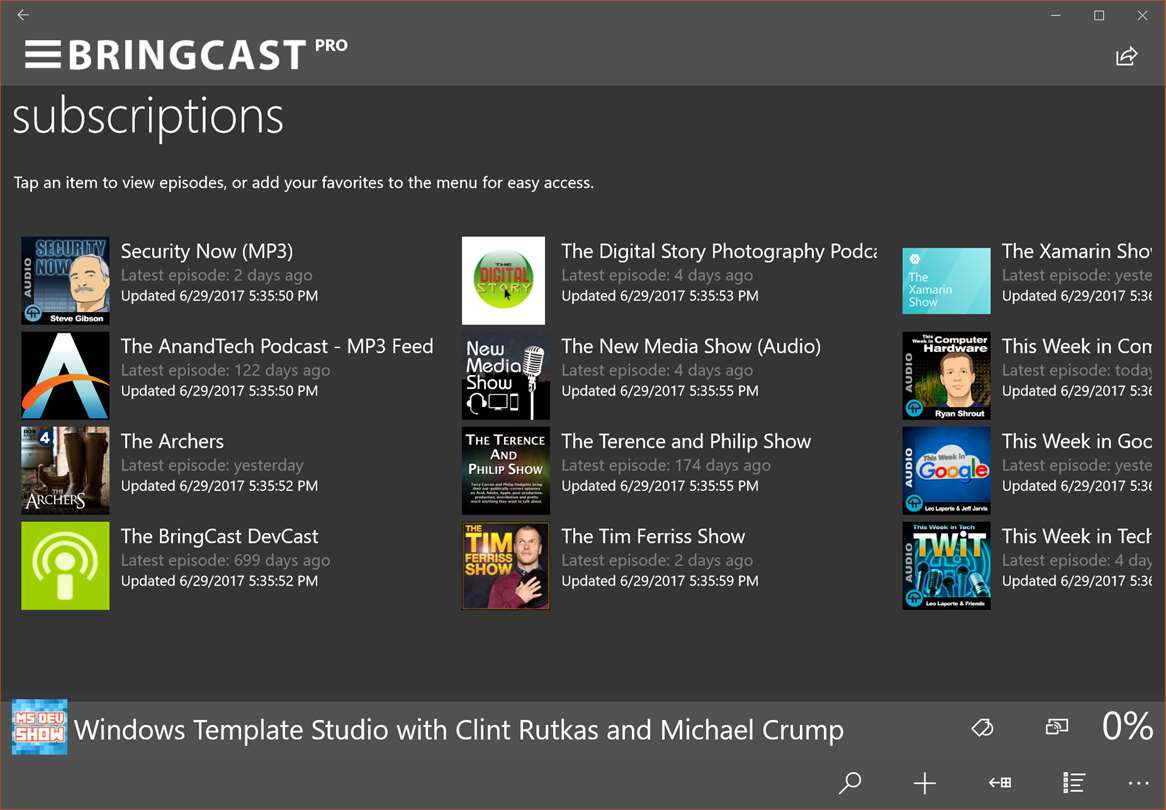The image size is (1166, 810).
Task: Click the tag icon in player bar
Action: (982, 727)
